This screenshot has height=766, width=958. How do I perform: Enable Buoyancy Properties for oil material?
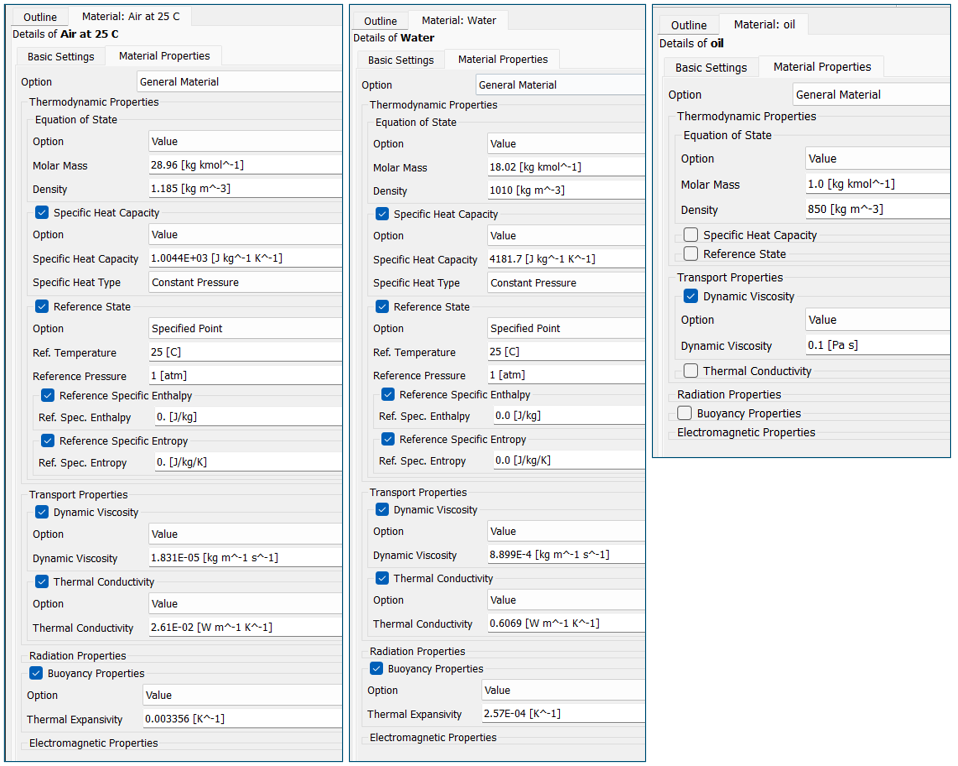(x=685, y=413)
